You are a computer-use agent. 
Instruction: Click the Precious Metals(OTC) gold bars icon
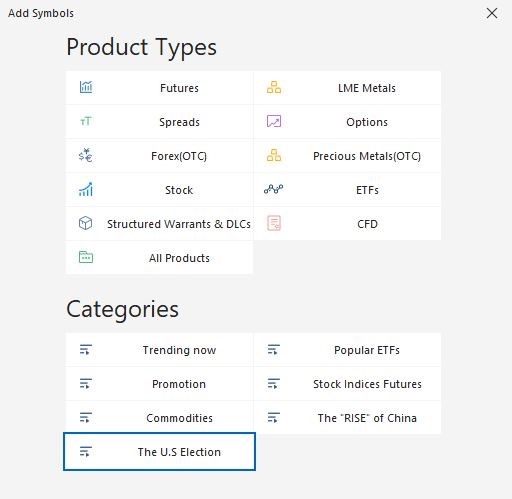coord(274,155)
